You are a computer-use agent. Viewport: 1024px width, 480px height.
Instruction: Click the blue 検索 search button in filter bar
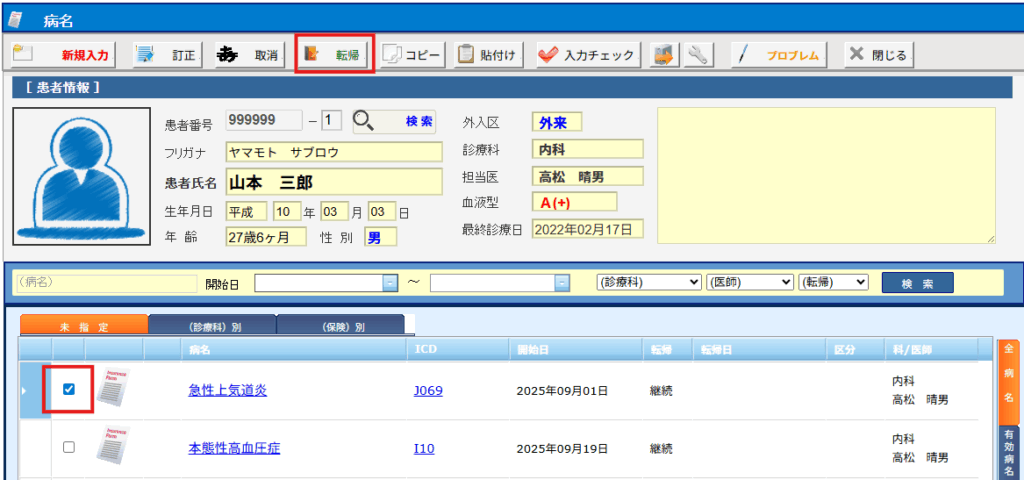click(x=917, y=283)
